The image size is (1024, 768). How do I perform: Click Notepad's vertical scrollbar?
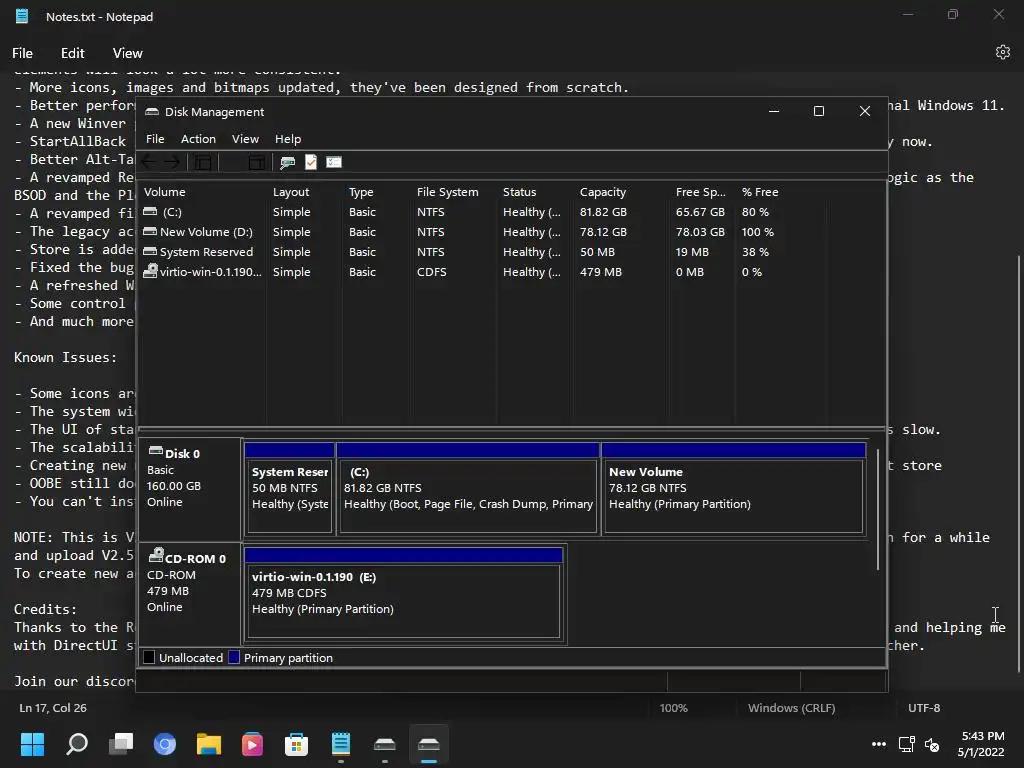1019,464
